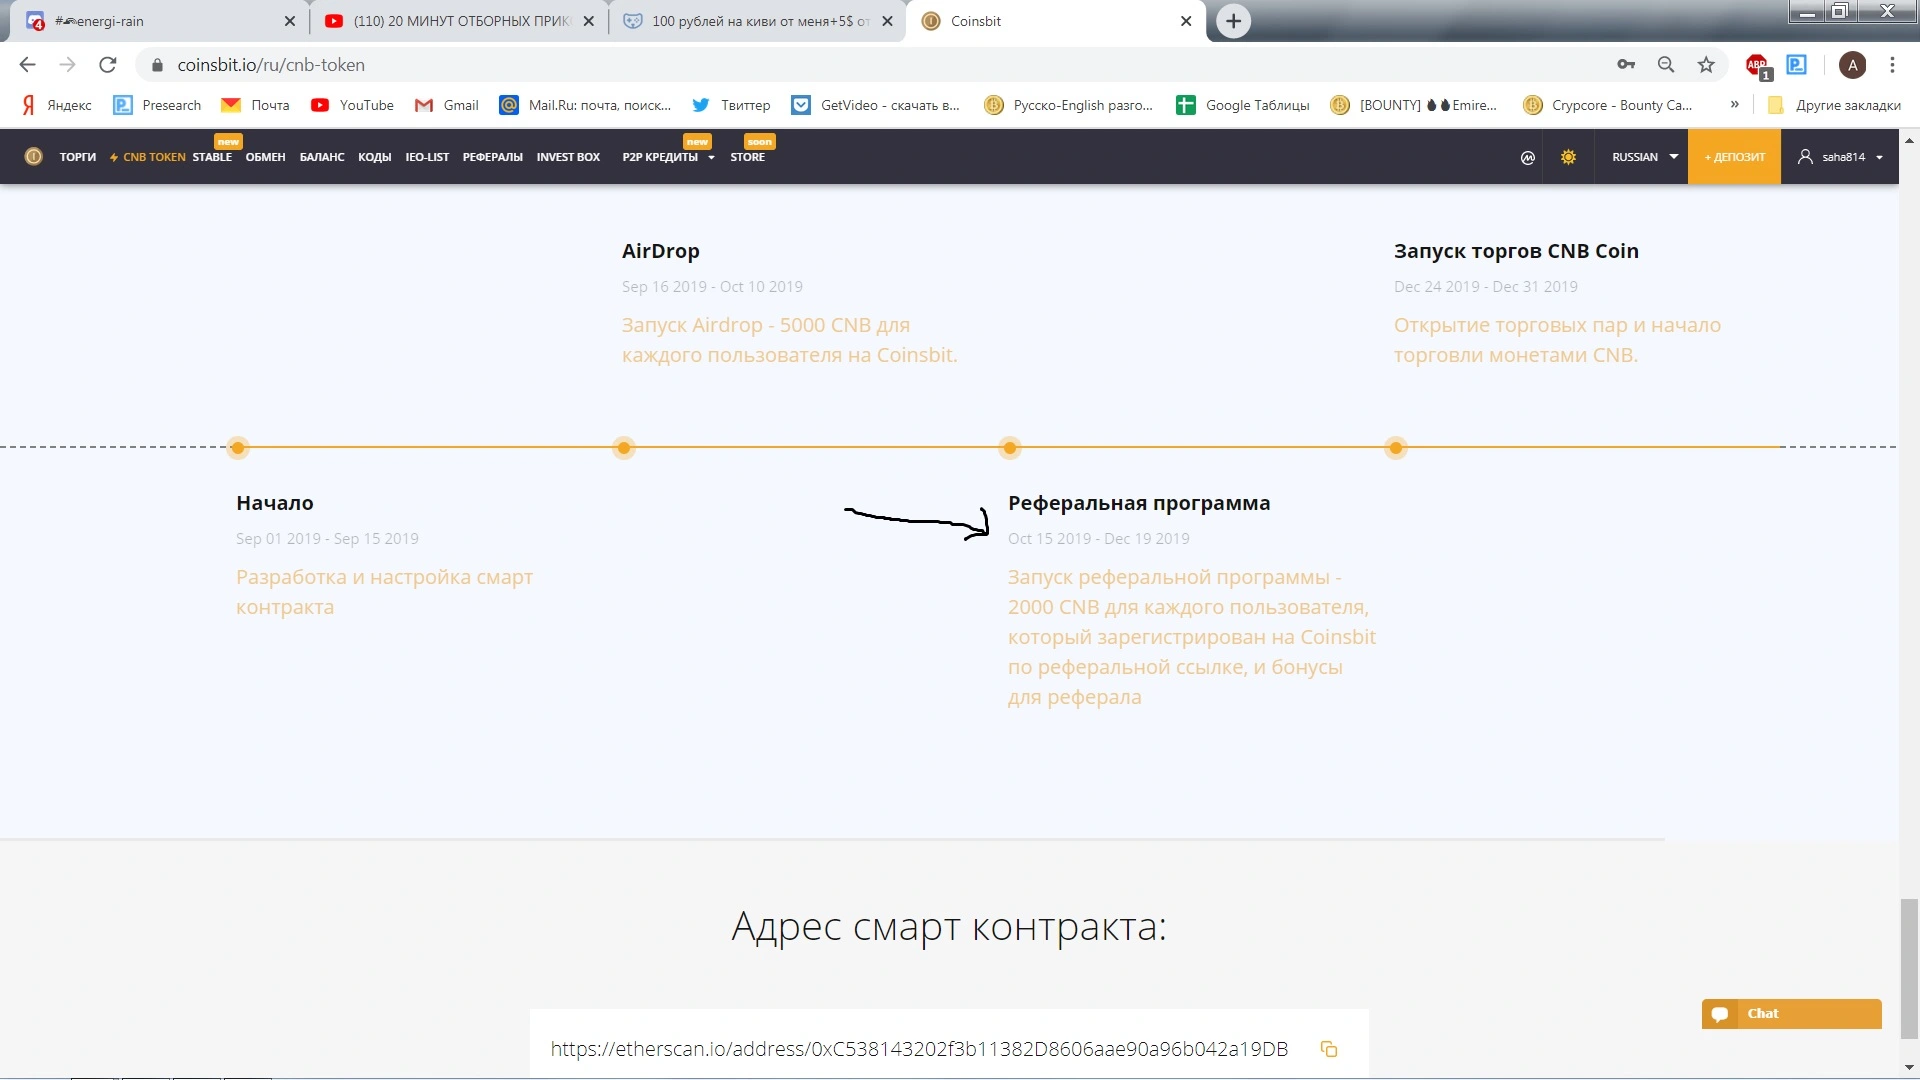Open the Твиттер bookmark
This screenshot has height=1080, width=1920.
(731, 105)
